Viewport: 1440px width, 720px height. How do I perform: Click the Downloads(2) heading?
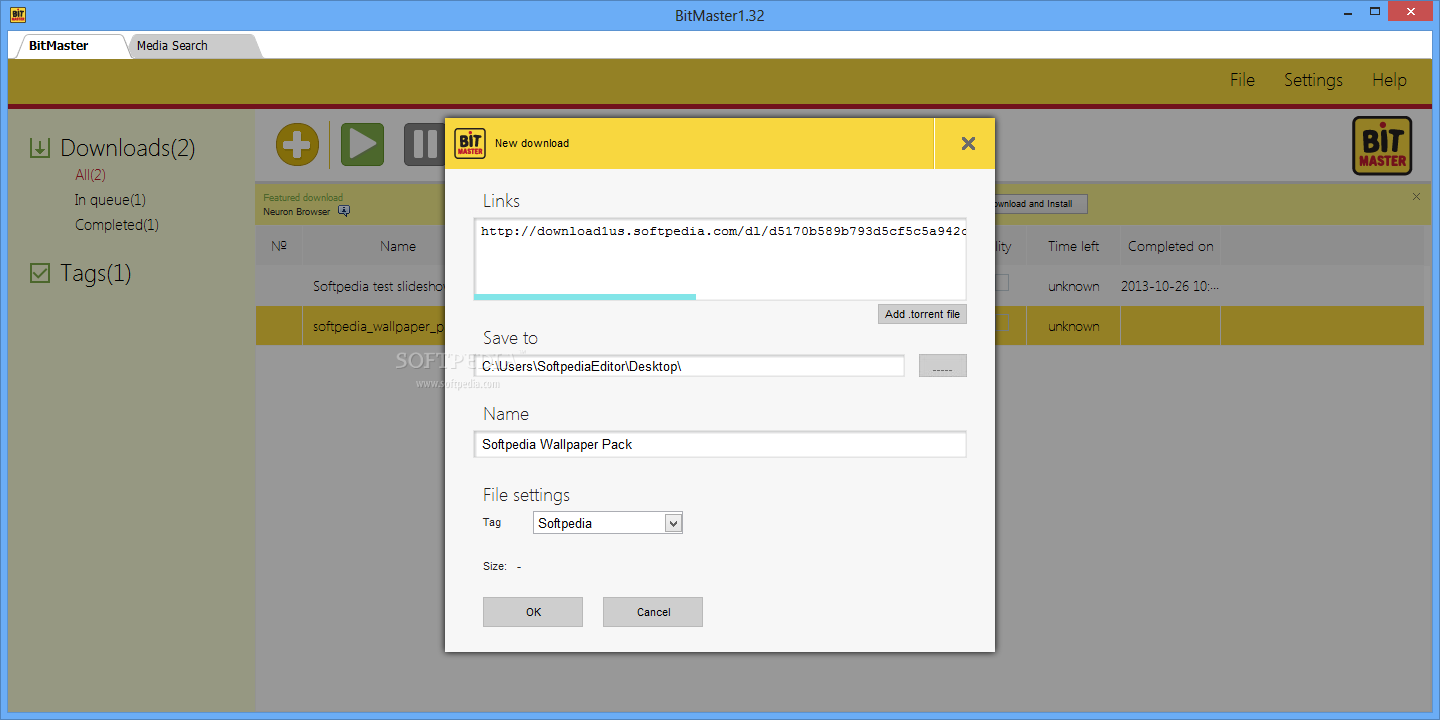127,148
